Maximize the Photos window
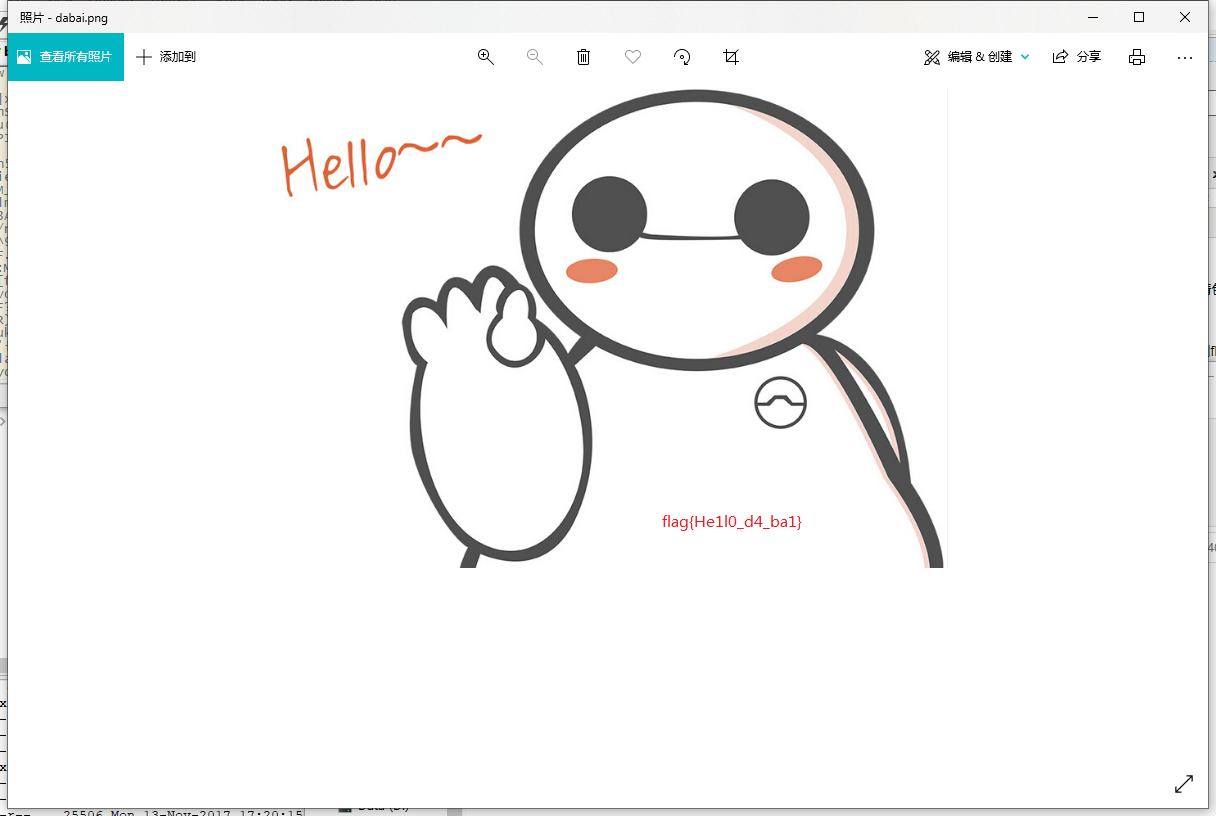 coord(1139,17)
